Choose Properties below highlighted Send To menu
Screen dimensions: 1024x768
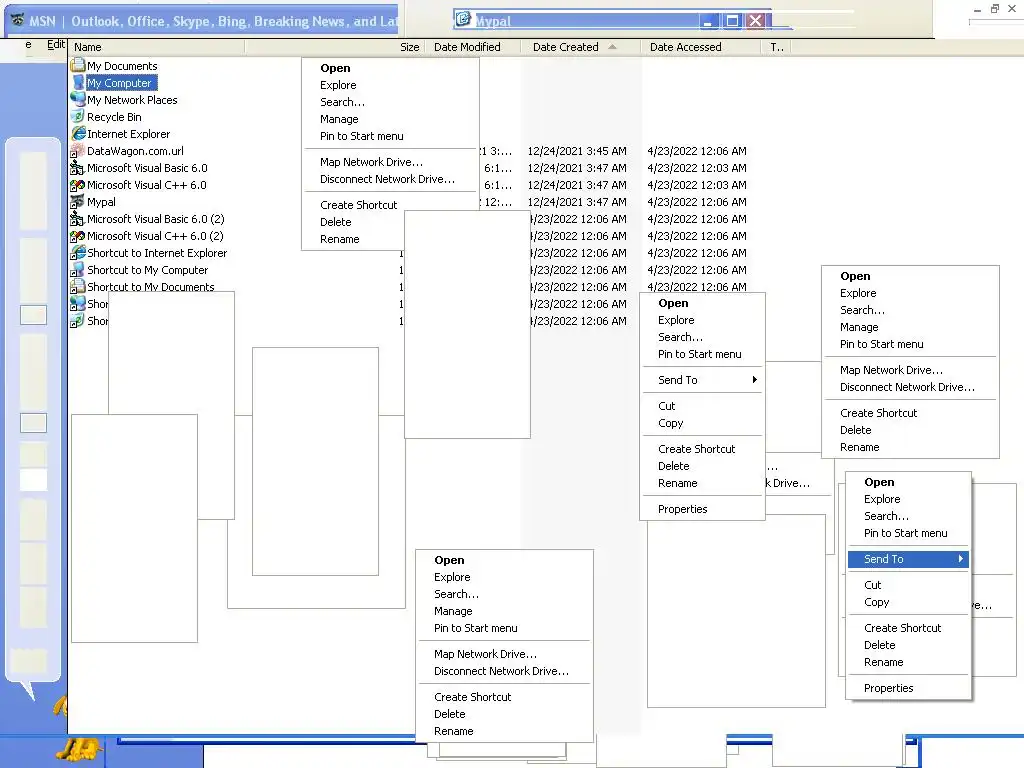point(888,688)
